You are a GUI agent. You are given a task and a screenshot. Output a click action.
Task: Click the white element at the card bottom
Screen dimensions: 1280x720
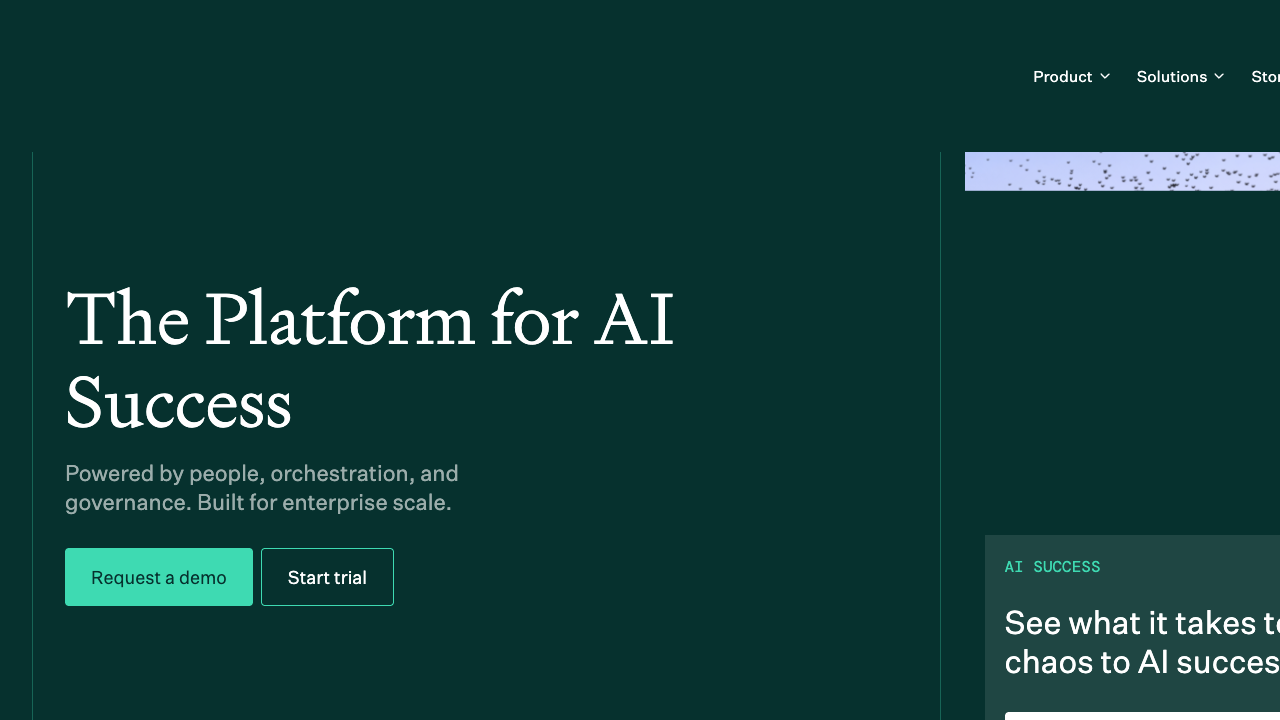[1142, 716]
